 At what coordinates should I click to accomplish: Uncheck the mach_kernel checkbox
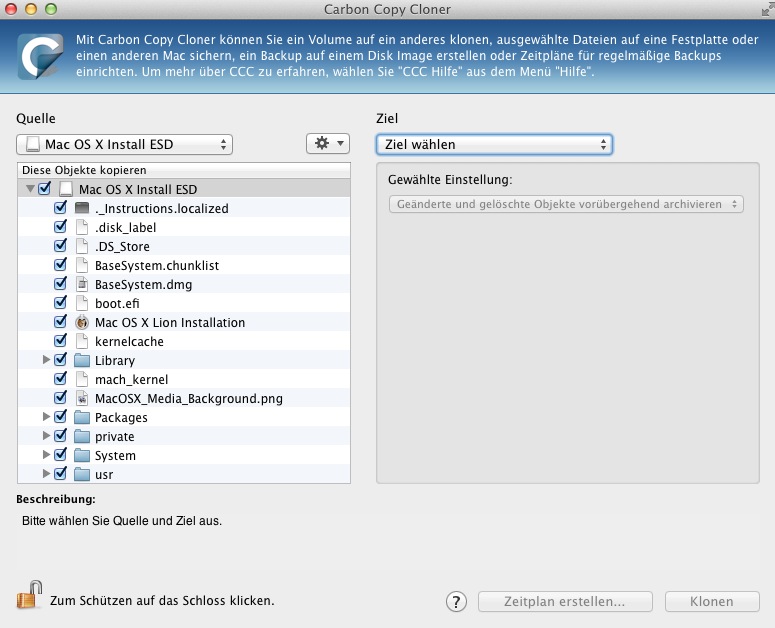click(x=61, y=380)
